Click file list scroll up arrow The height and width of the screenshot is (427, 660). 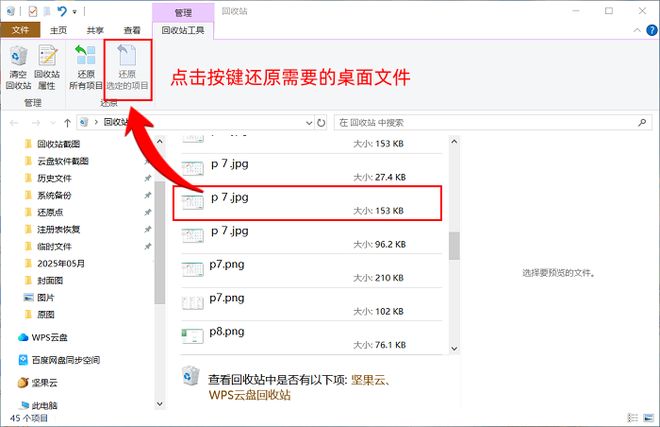click(454, 142)
